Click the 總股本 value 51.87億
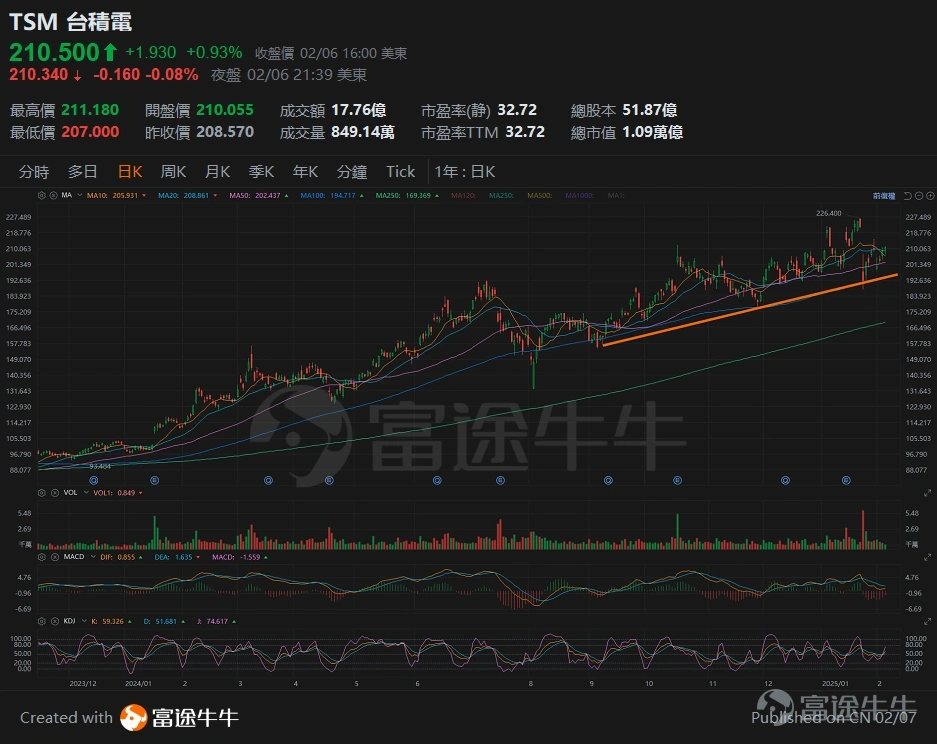This screenshot has width=937, height=744. 650,110
